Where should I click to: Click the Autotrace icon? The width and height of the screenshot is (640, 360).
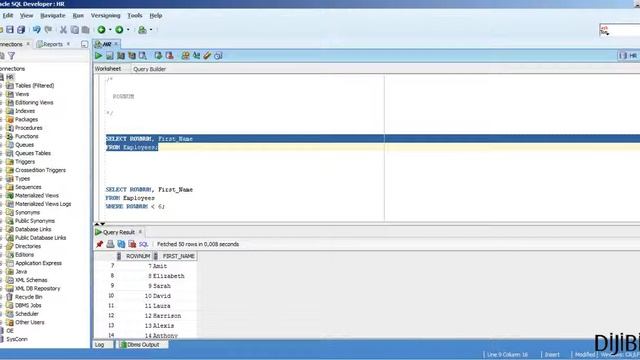point(132,56)
